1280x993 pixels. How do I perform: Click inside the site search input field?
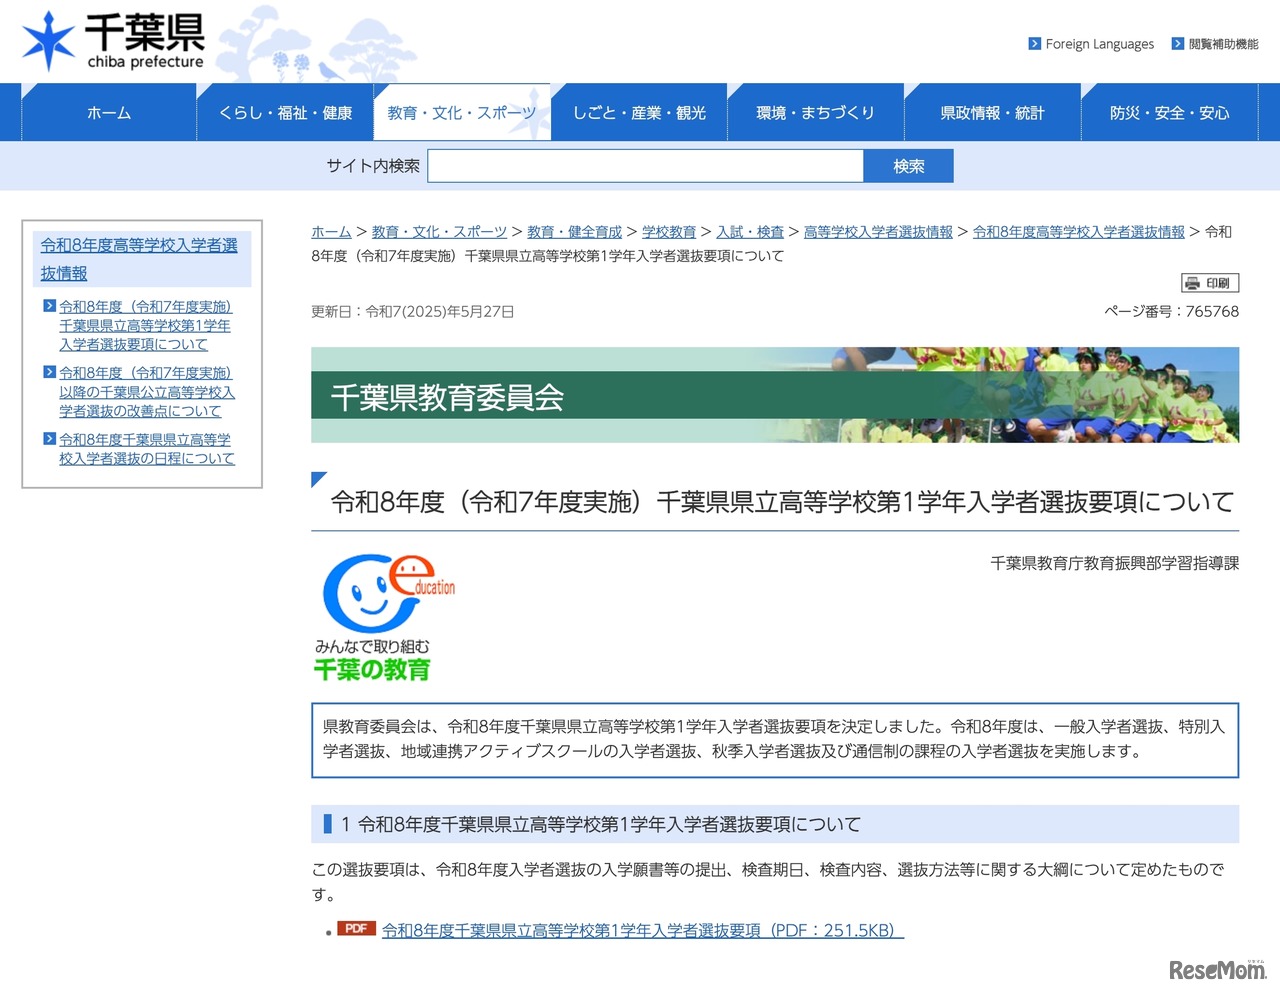point(645,165)
